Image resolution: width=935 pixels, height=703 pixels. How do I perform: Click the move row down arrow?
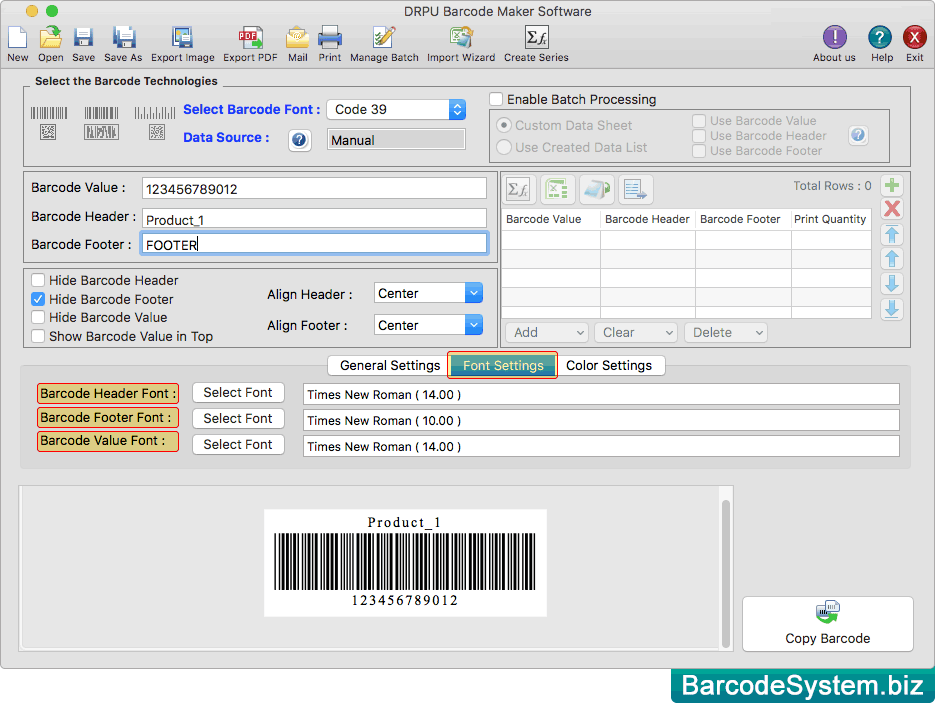(892, 284)
